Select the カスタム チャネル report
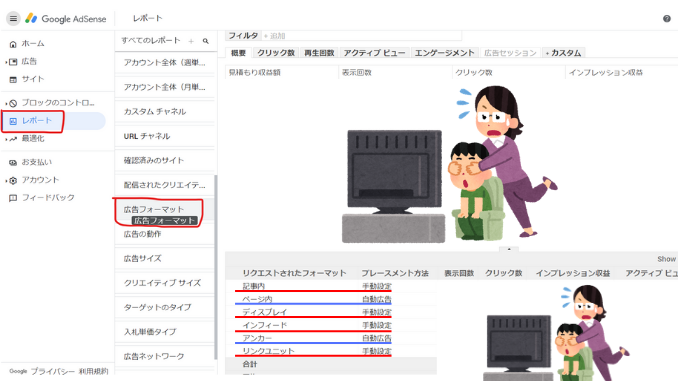 [x=165, y=112]
